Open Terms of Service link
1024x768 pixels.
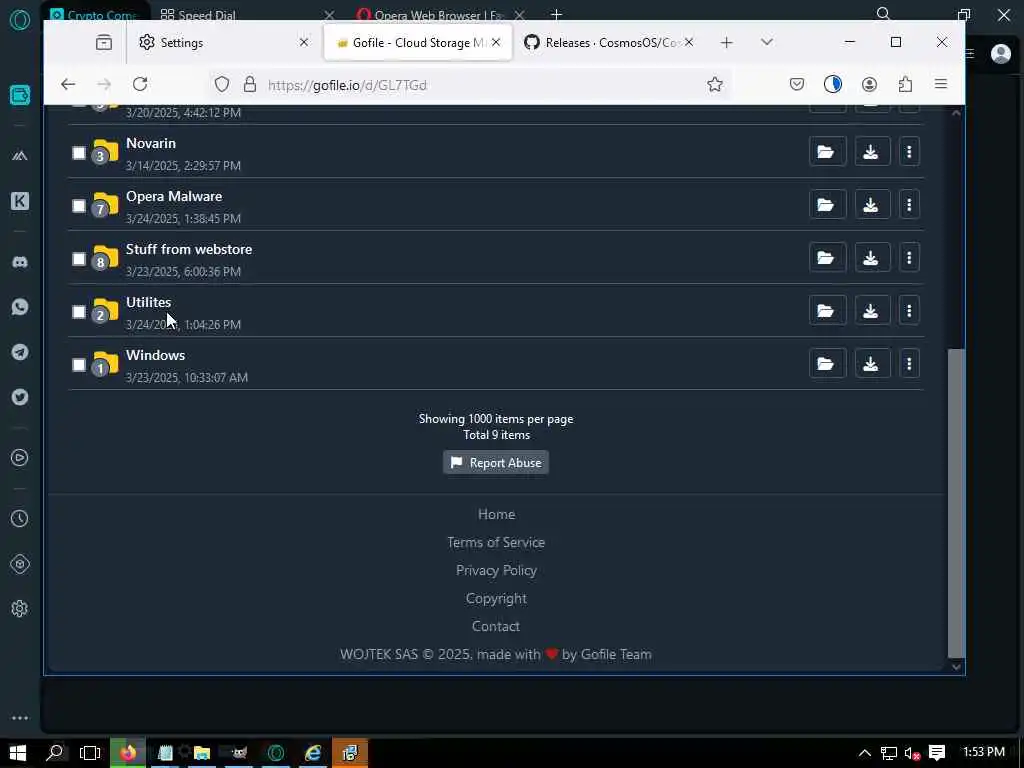496,542
